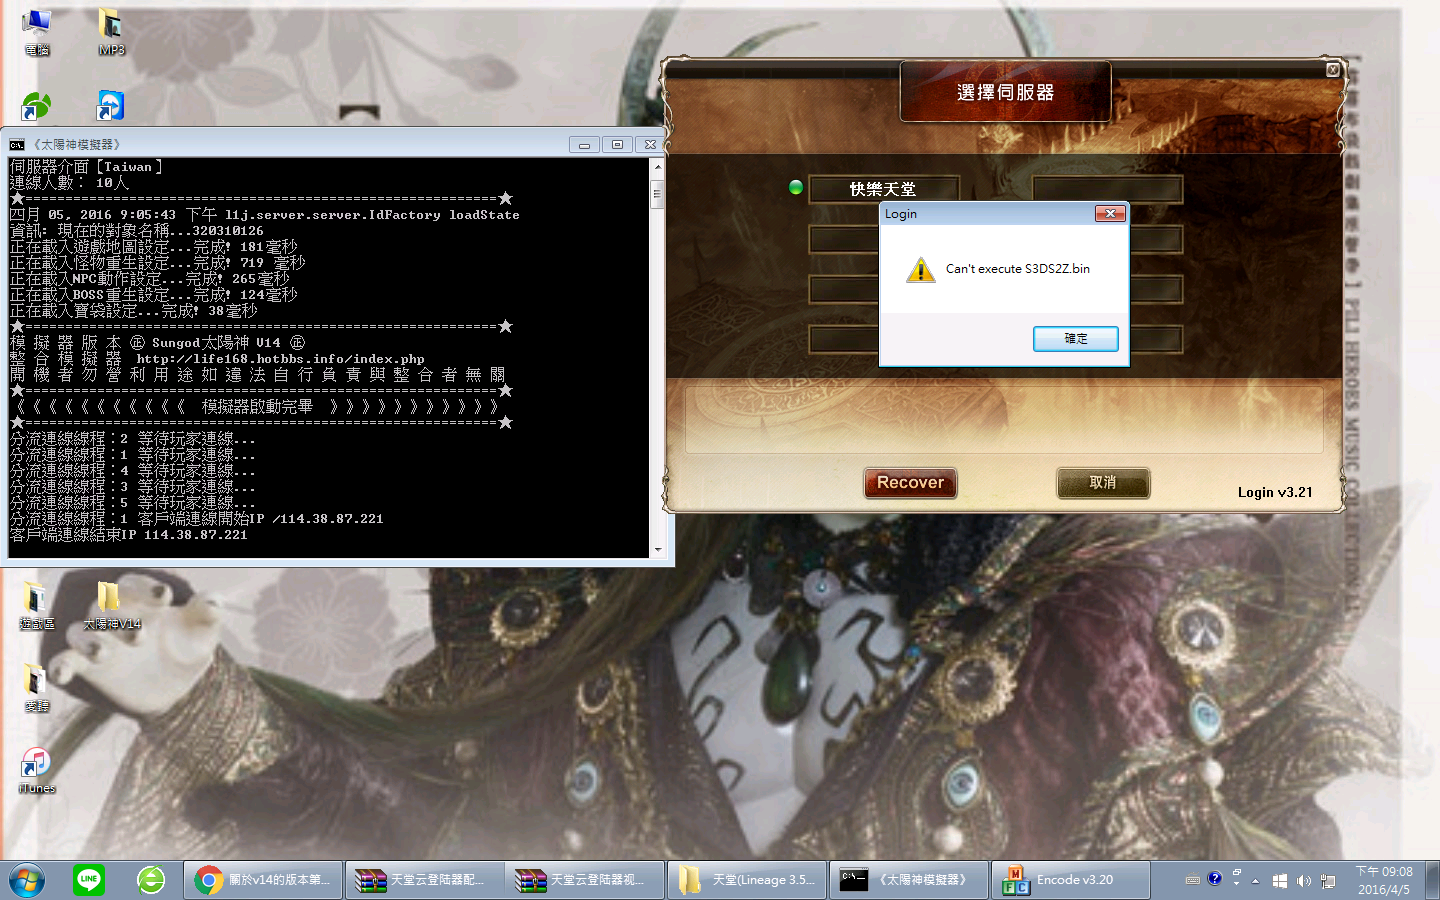Close the 選擇伺服器 launcher window
1440x900 pixels.
click(x=1333, y=70)
